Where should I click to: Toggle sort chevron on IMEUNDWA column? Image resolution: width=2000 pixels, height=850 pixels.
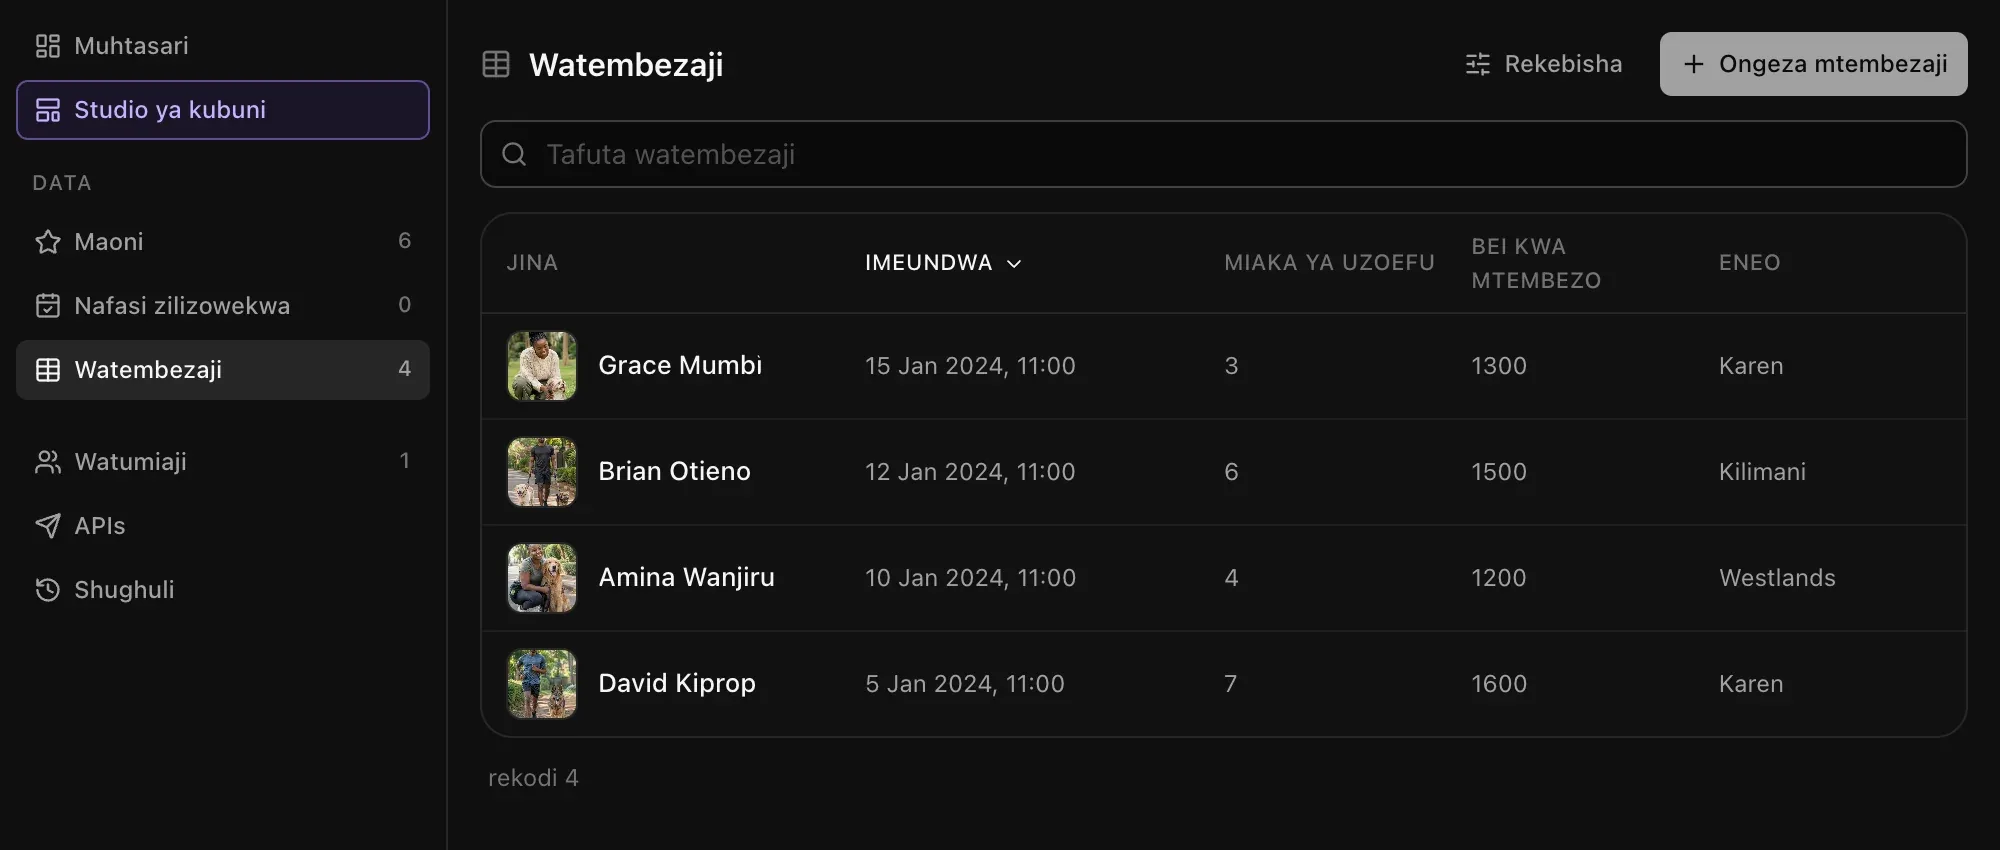pyautogui.click(x=1014, y=263)
